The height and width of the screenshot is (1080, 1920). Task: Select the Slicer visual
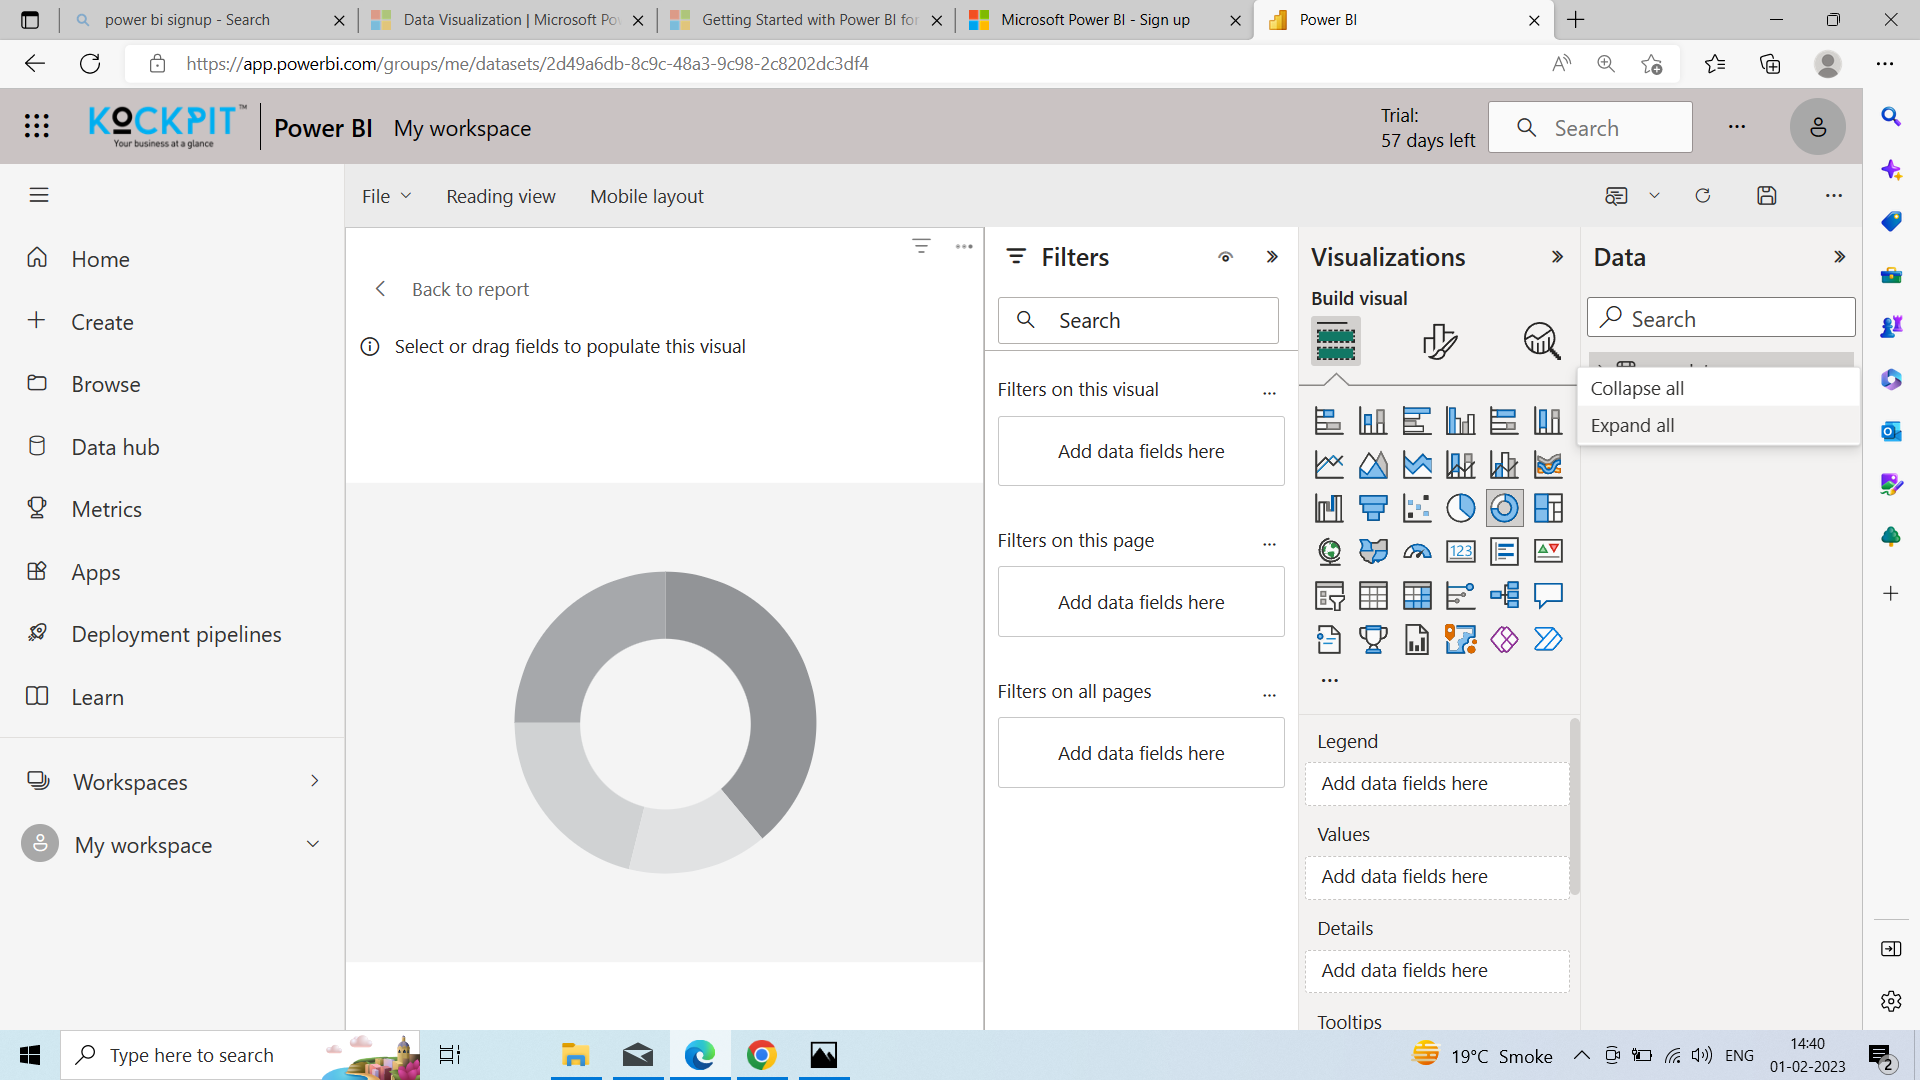(x=1329, y=596)
